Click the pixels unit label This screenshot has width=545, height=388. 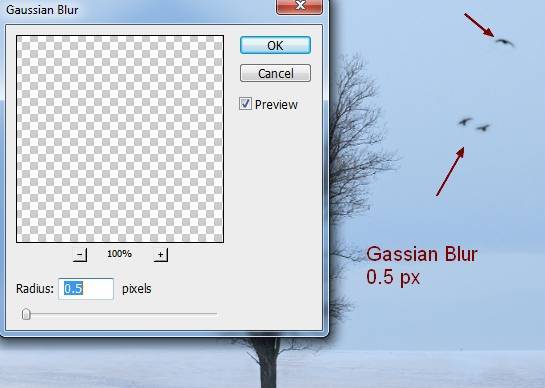coord(137,289)
